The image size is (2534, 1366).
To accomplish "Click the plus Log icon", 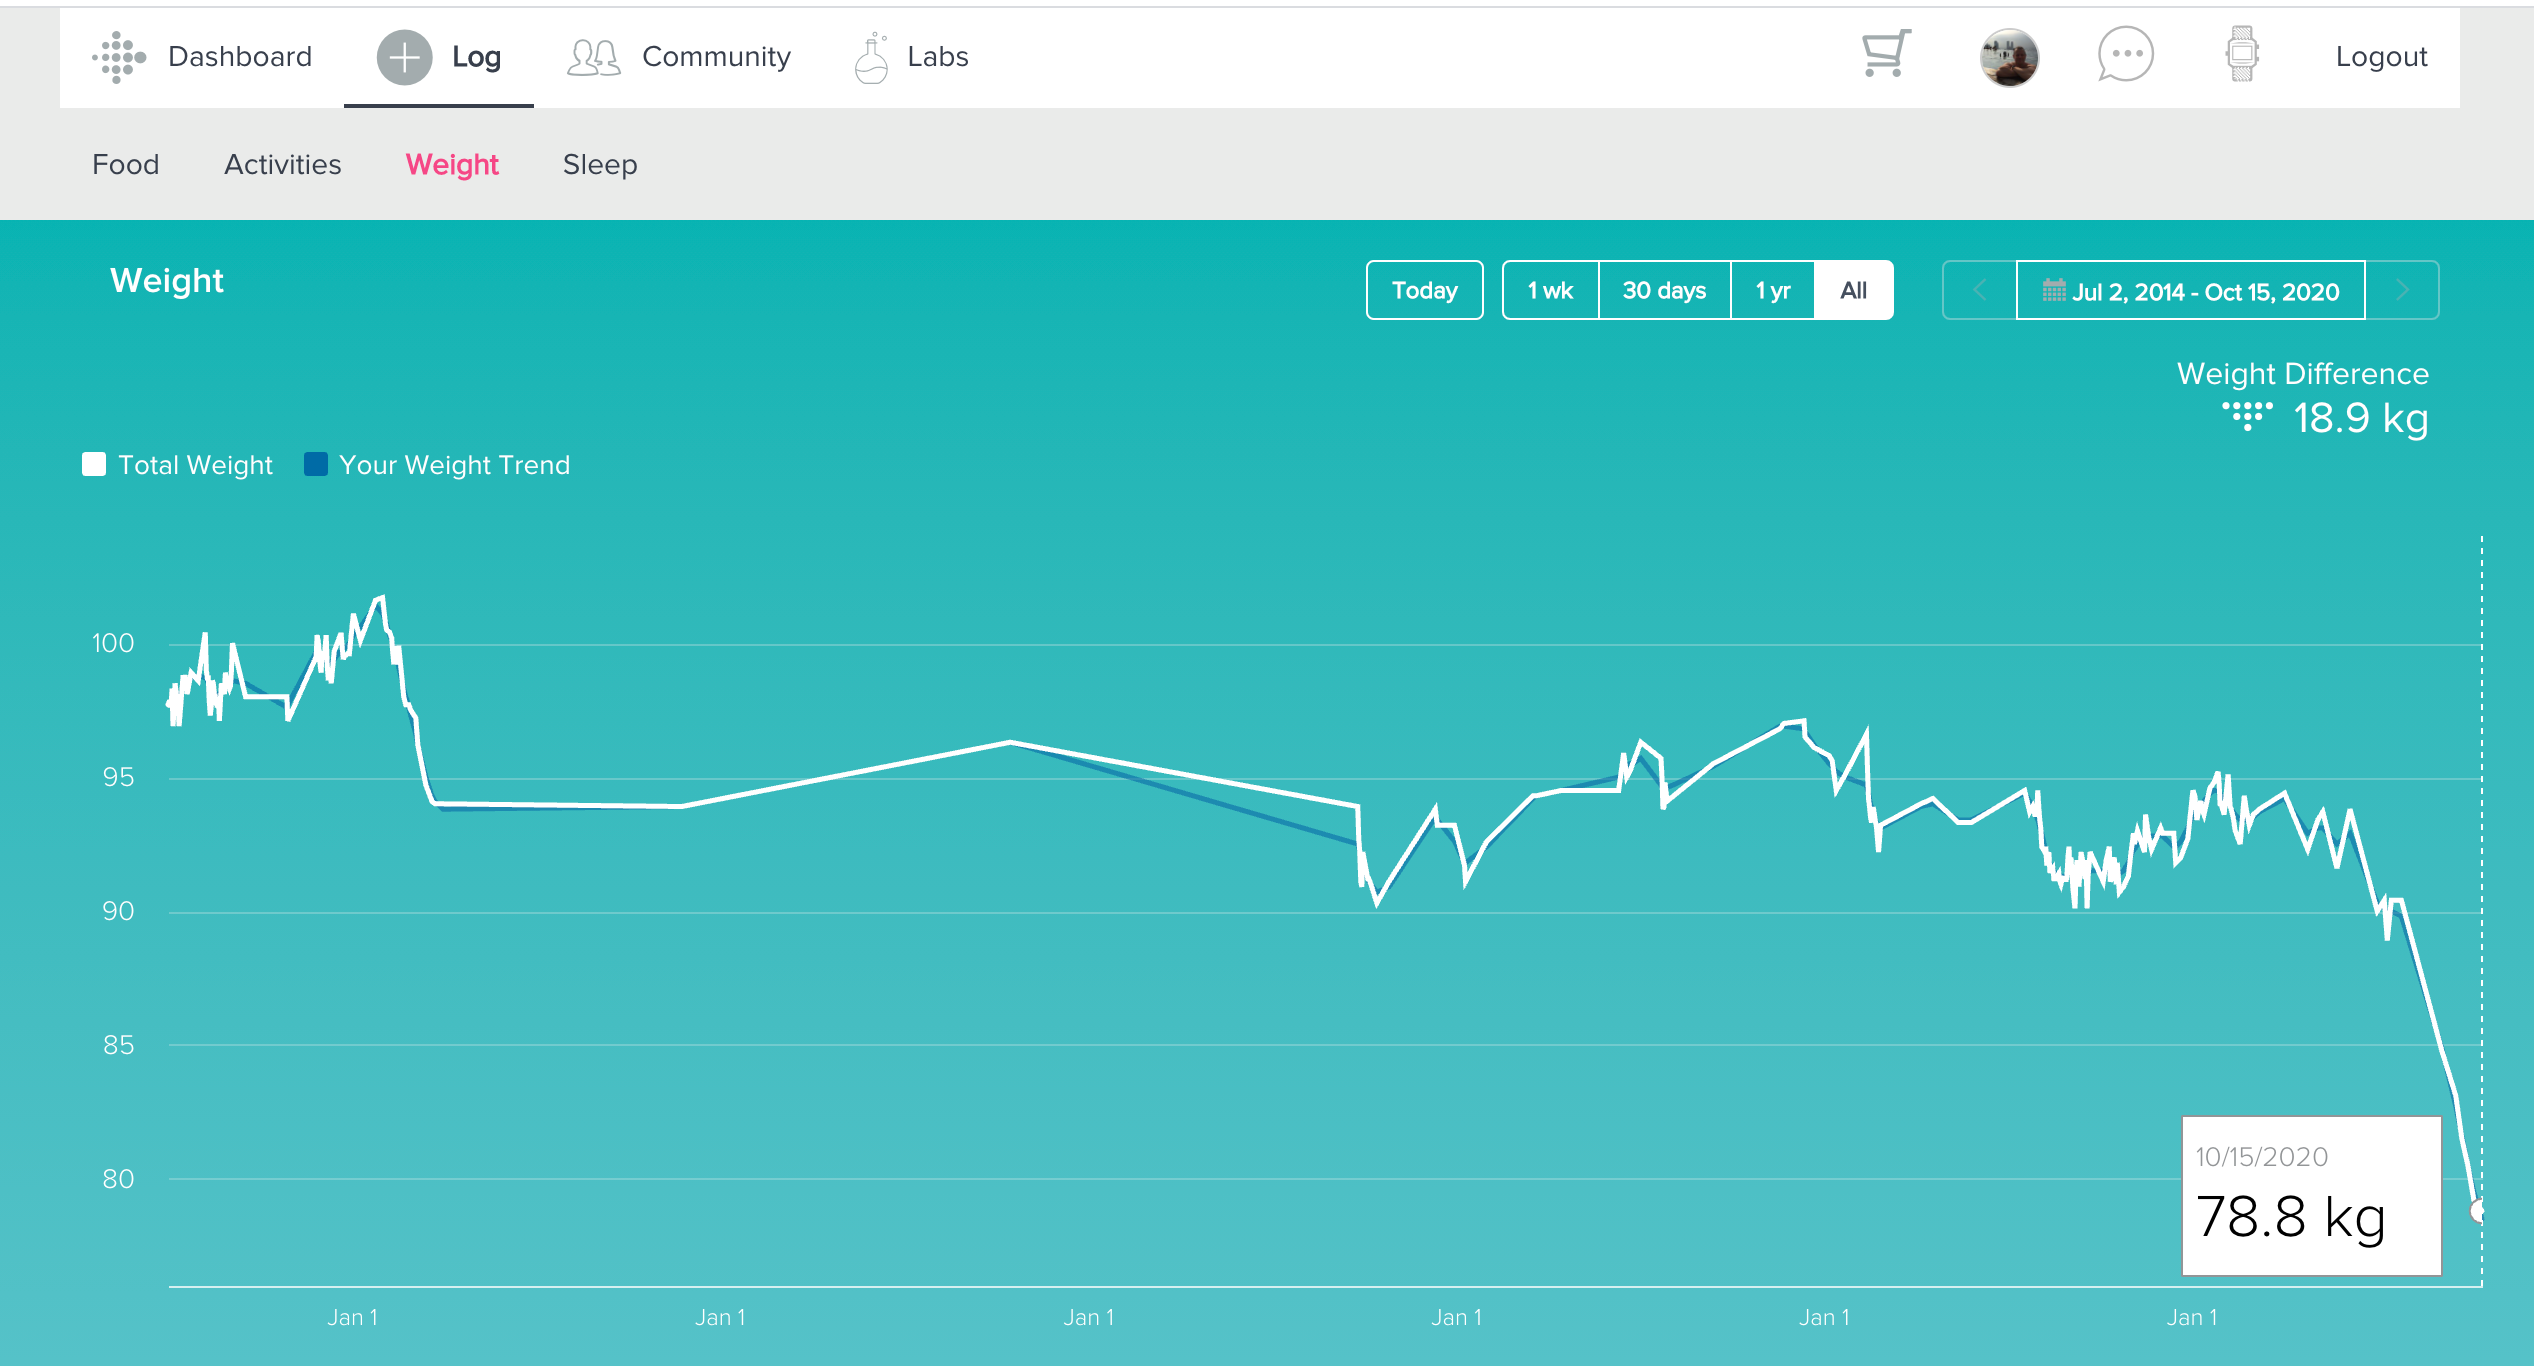I will point(404,57).
